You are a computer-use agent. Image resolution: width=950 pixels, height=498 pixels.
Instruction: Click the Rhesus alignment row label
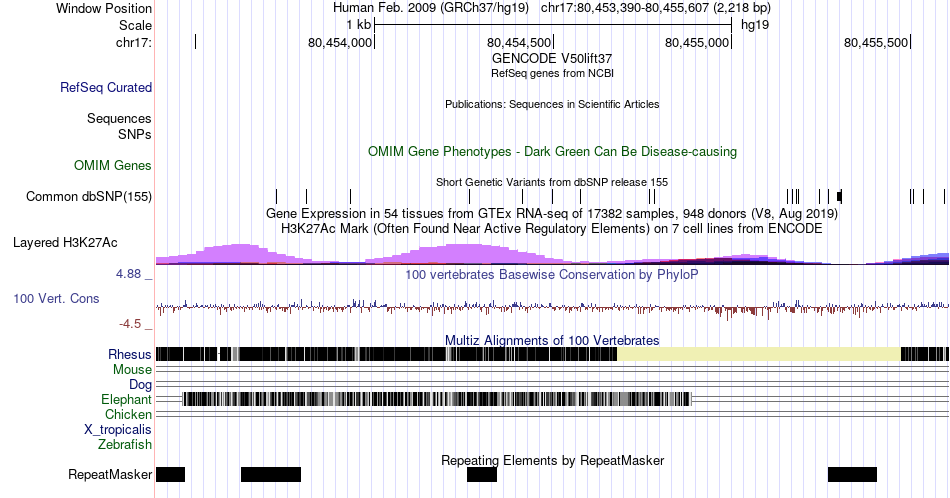click(x=130, y=354)
